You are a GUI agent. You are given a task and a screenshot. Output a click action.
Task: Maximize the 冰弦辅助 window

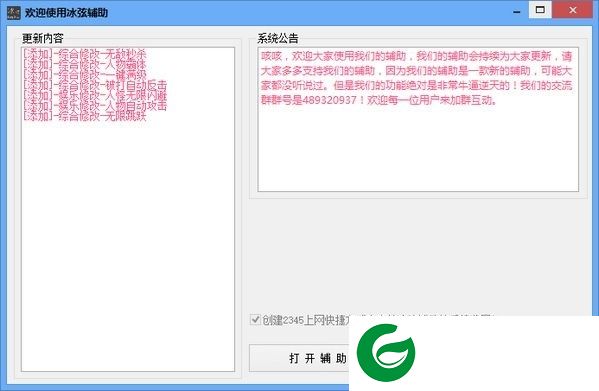point(540,10)
